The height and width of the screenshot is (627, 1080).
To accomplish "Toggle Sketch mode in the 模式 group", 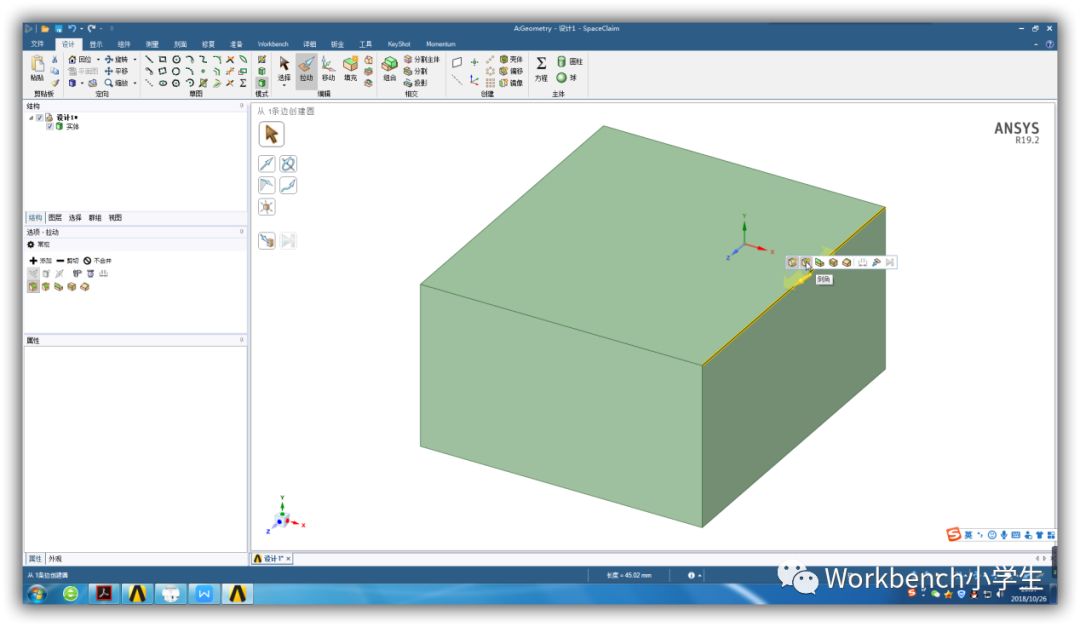I will (262, 60).
